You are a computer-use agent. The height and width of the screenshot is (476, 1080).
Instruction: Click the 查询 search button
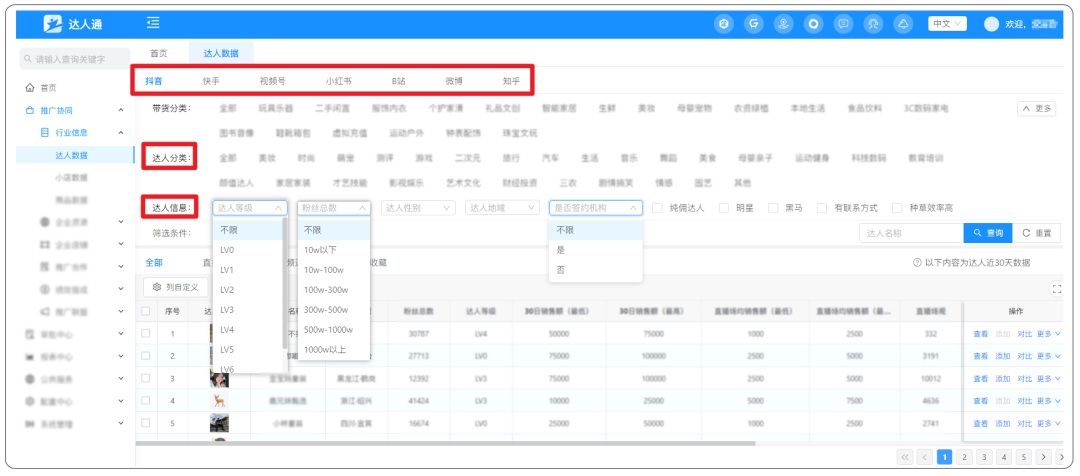tap(988, 233)
